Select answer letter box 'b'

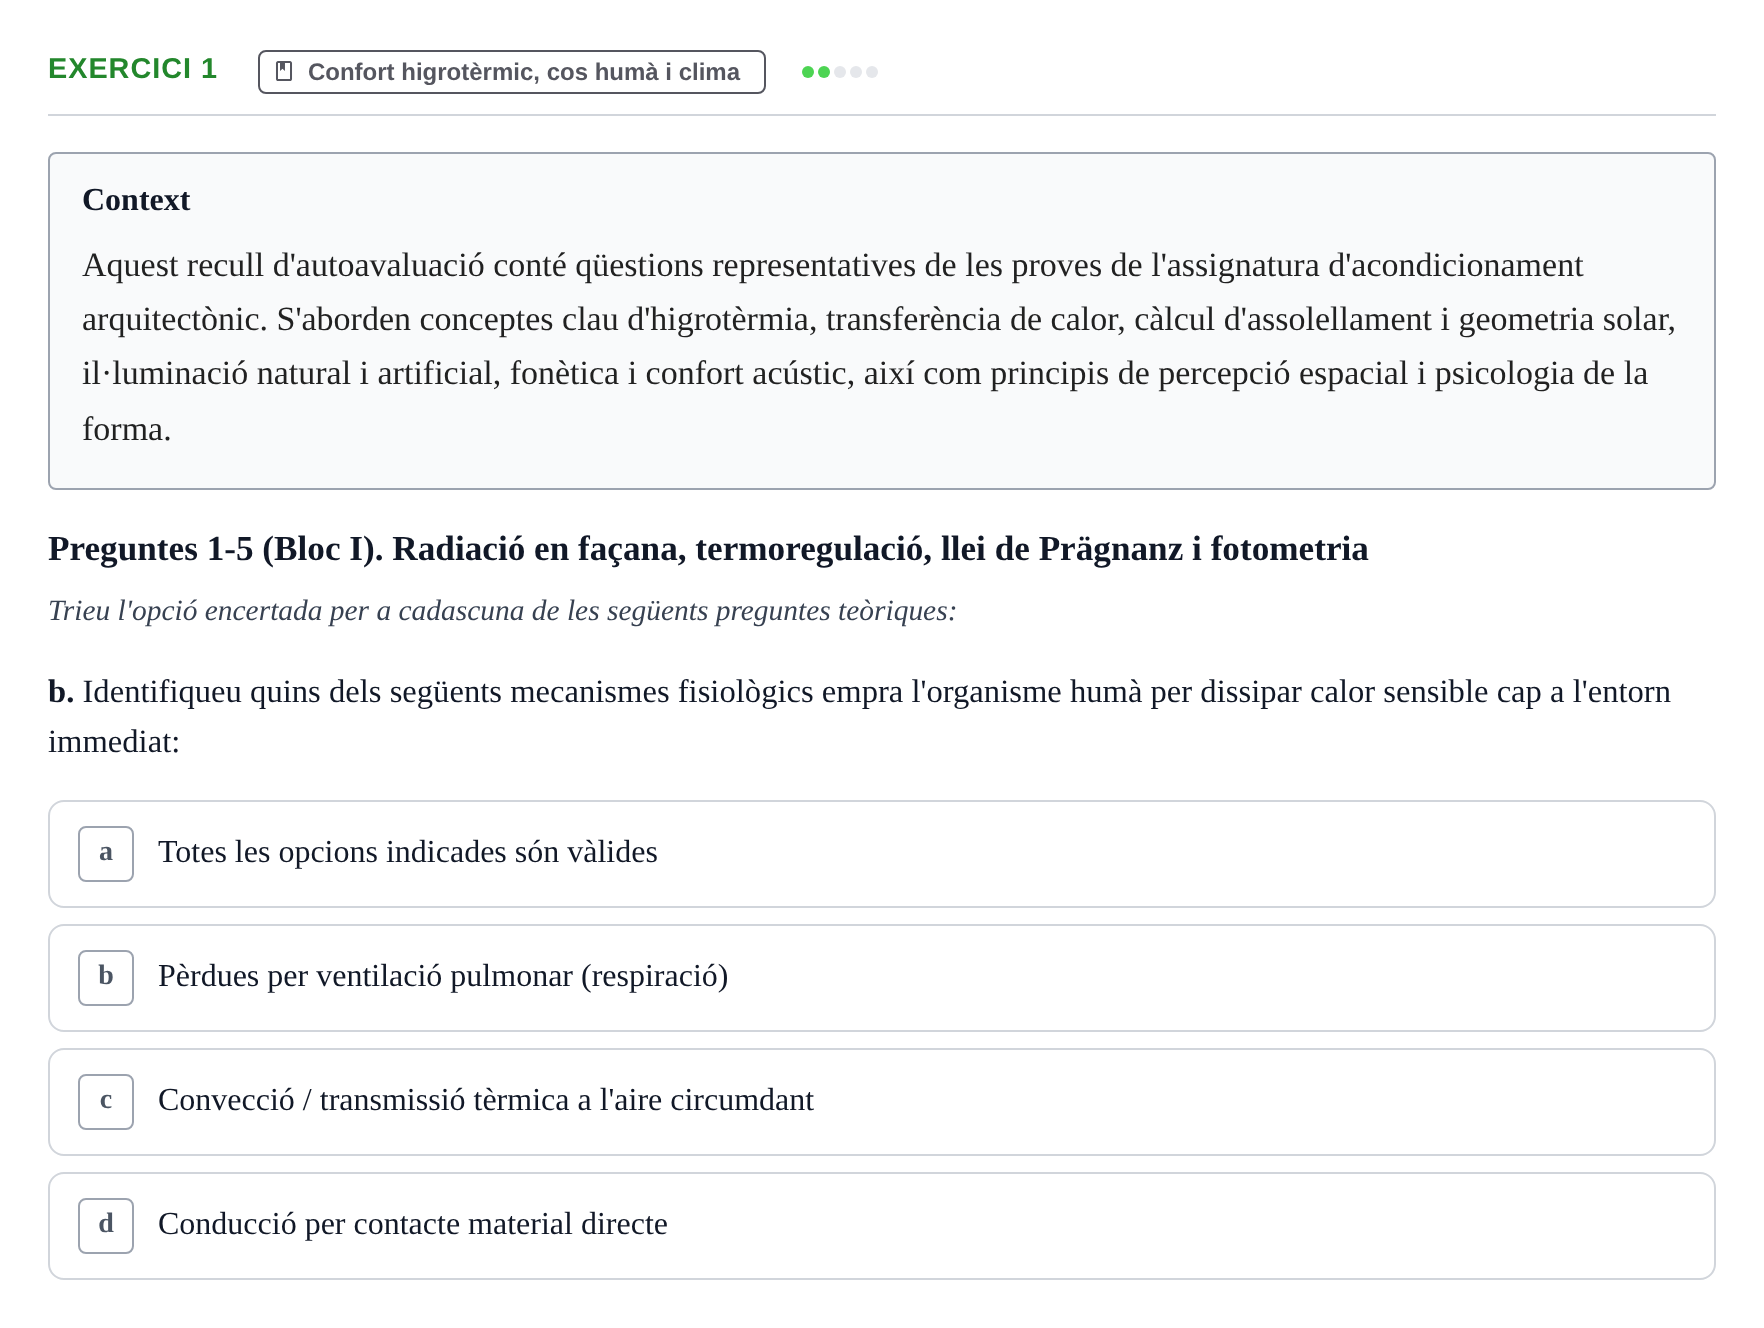pyautogui.click(x=106, y=978)
